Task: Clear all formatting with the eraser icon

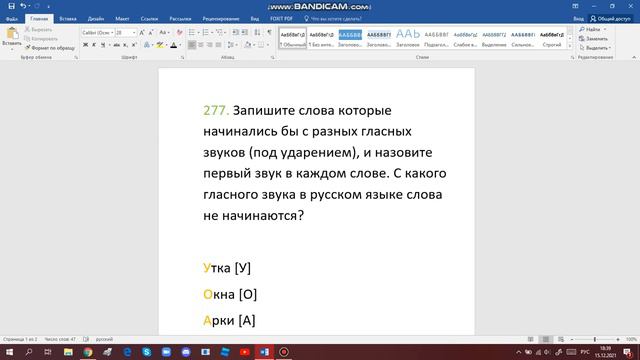Action: pyautogui.click(x=179, y=33)
